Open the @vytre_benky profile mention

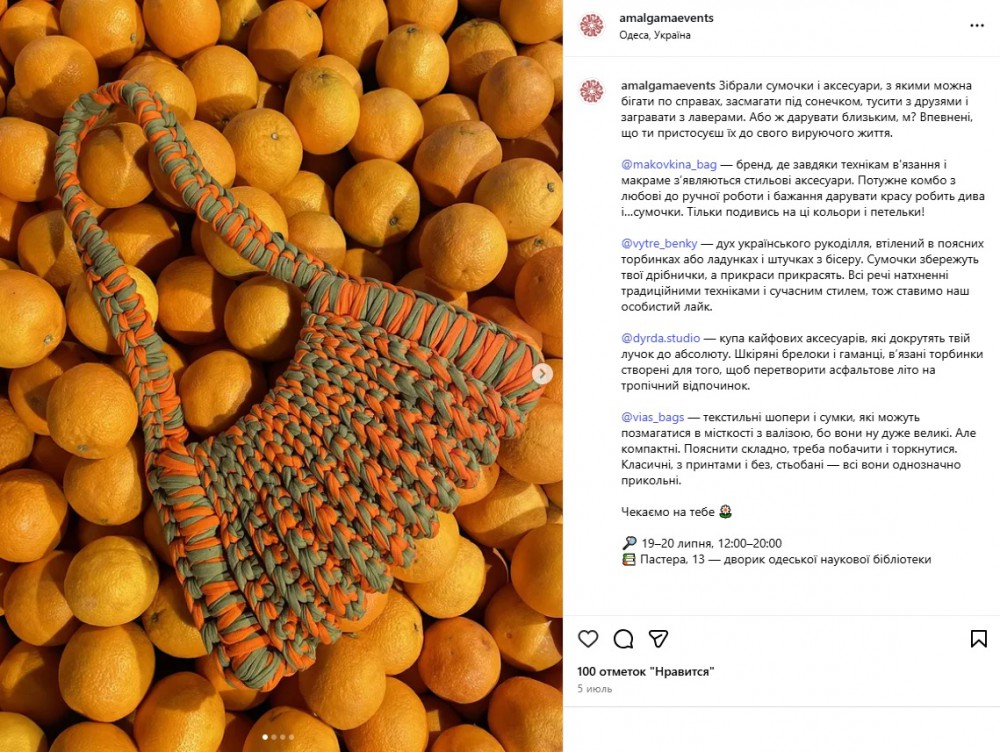tap(659, 244)
